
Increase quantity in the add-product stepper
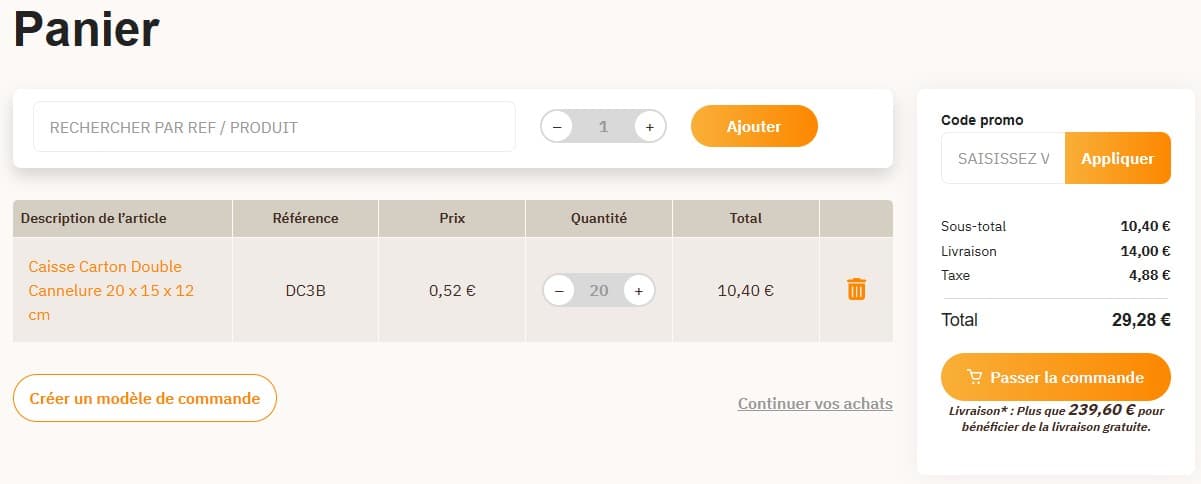[649, 127]
